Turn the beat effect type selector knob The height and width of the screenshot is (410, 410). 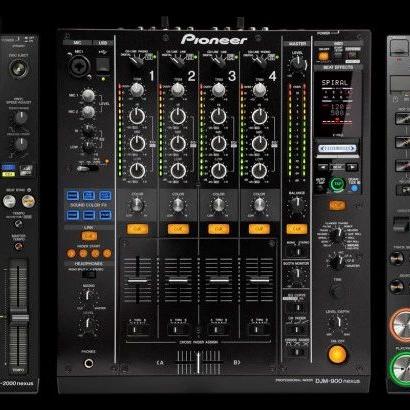coord(337,235)
